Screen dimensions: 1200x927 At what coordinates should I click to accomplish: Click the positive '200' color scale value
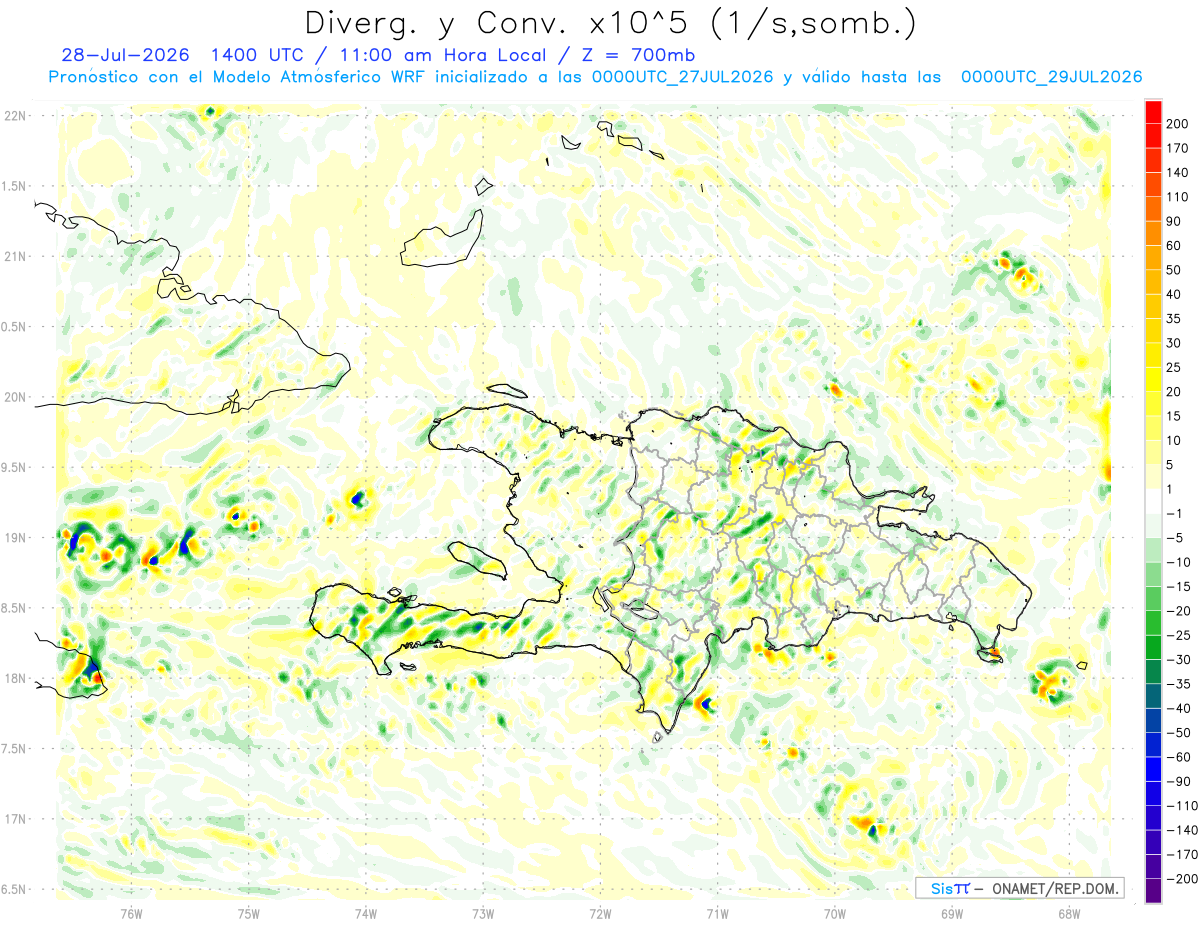[x=1178, y=124]
